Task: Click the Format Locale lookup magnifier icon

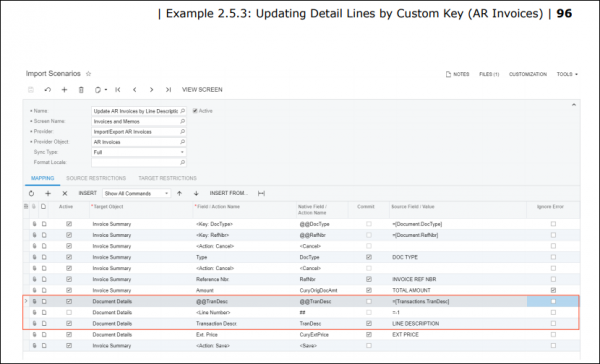Action: [x=183, y=163]
